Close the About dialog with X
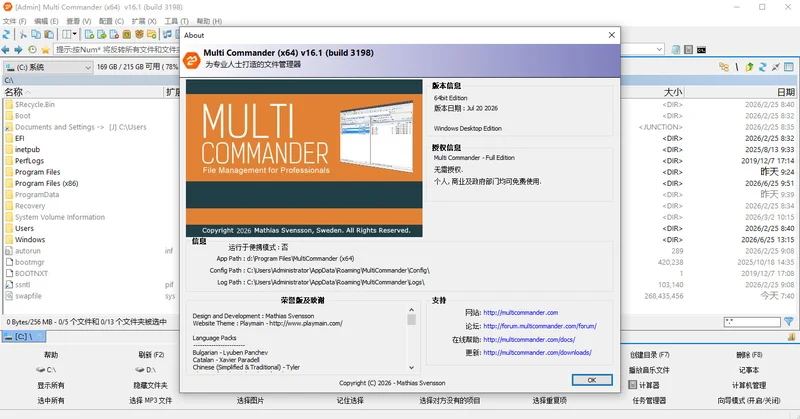This screenshot has height=419, width=800. [612, 35]
